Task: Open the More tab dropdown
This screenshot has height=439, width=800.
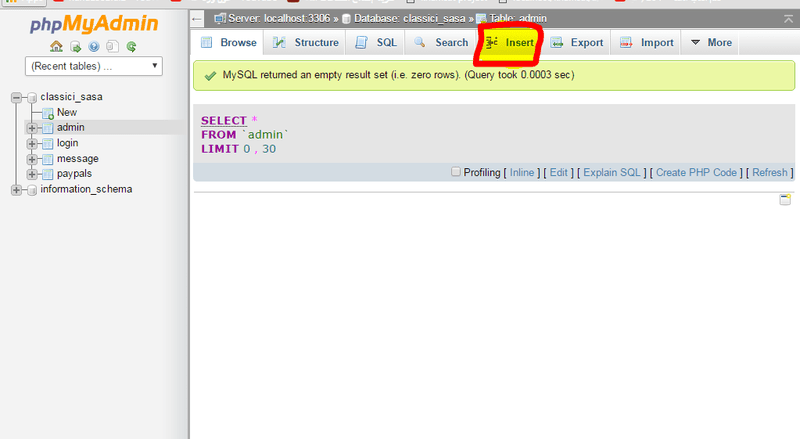Action: click(x=711, y=42)
